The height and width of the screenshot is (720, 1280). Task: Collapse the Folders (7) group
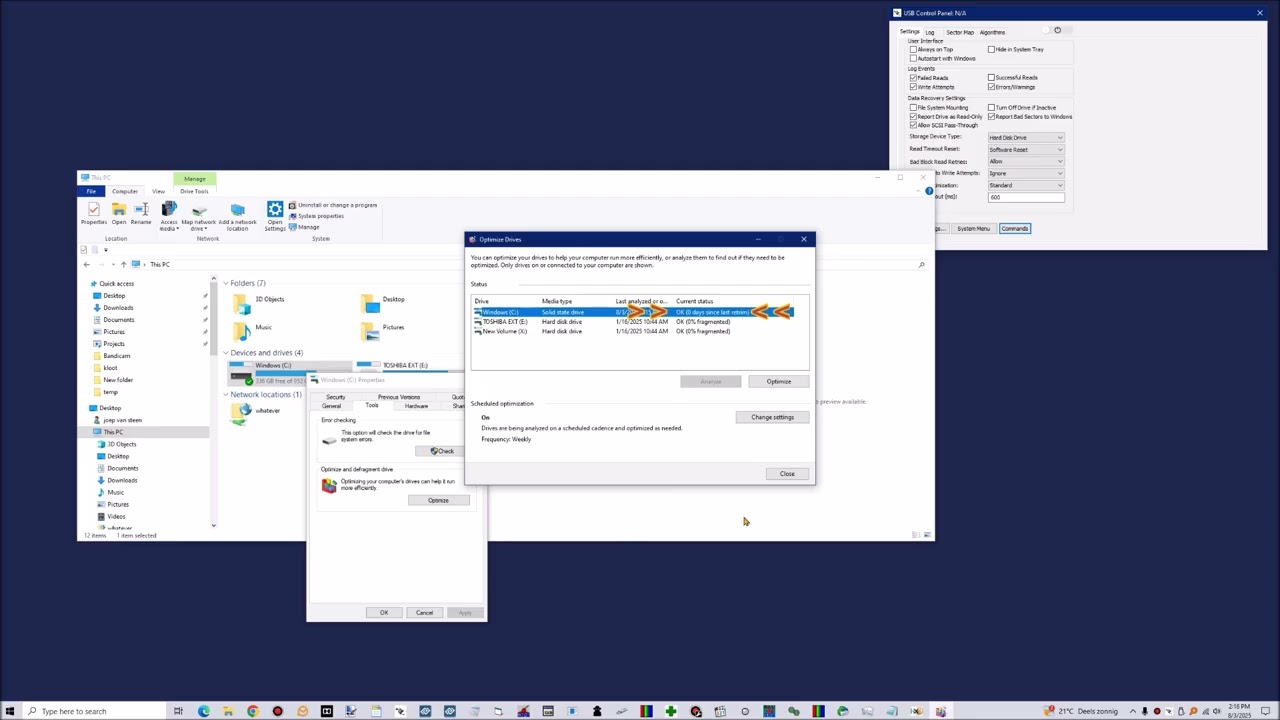(x=226, y=283)
